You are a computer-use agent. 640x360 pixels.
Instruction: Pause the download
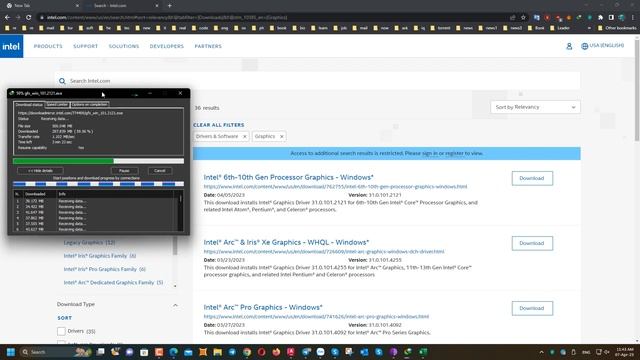click(124, 171)
